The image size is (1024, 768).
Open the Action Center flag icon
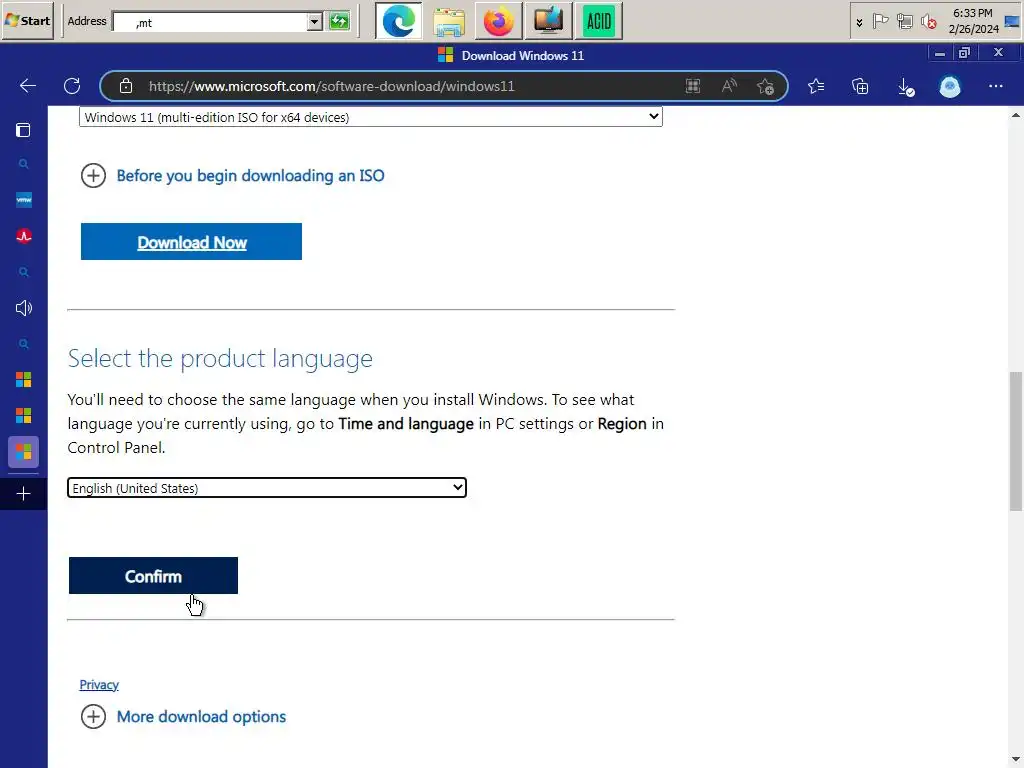pyautogui.click(x=880, y=22)
